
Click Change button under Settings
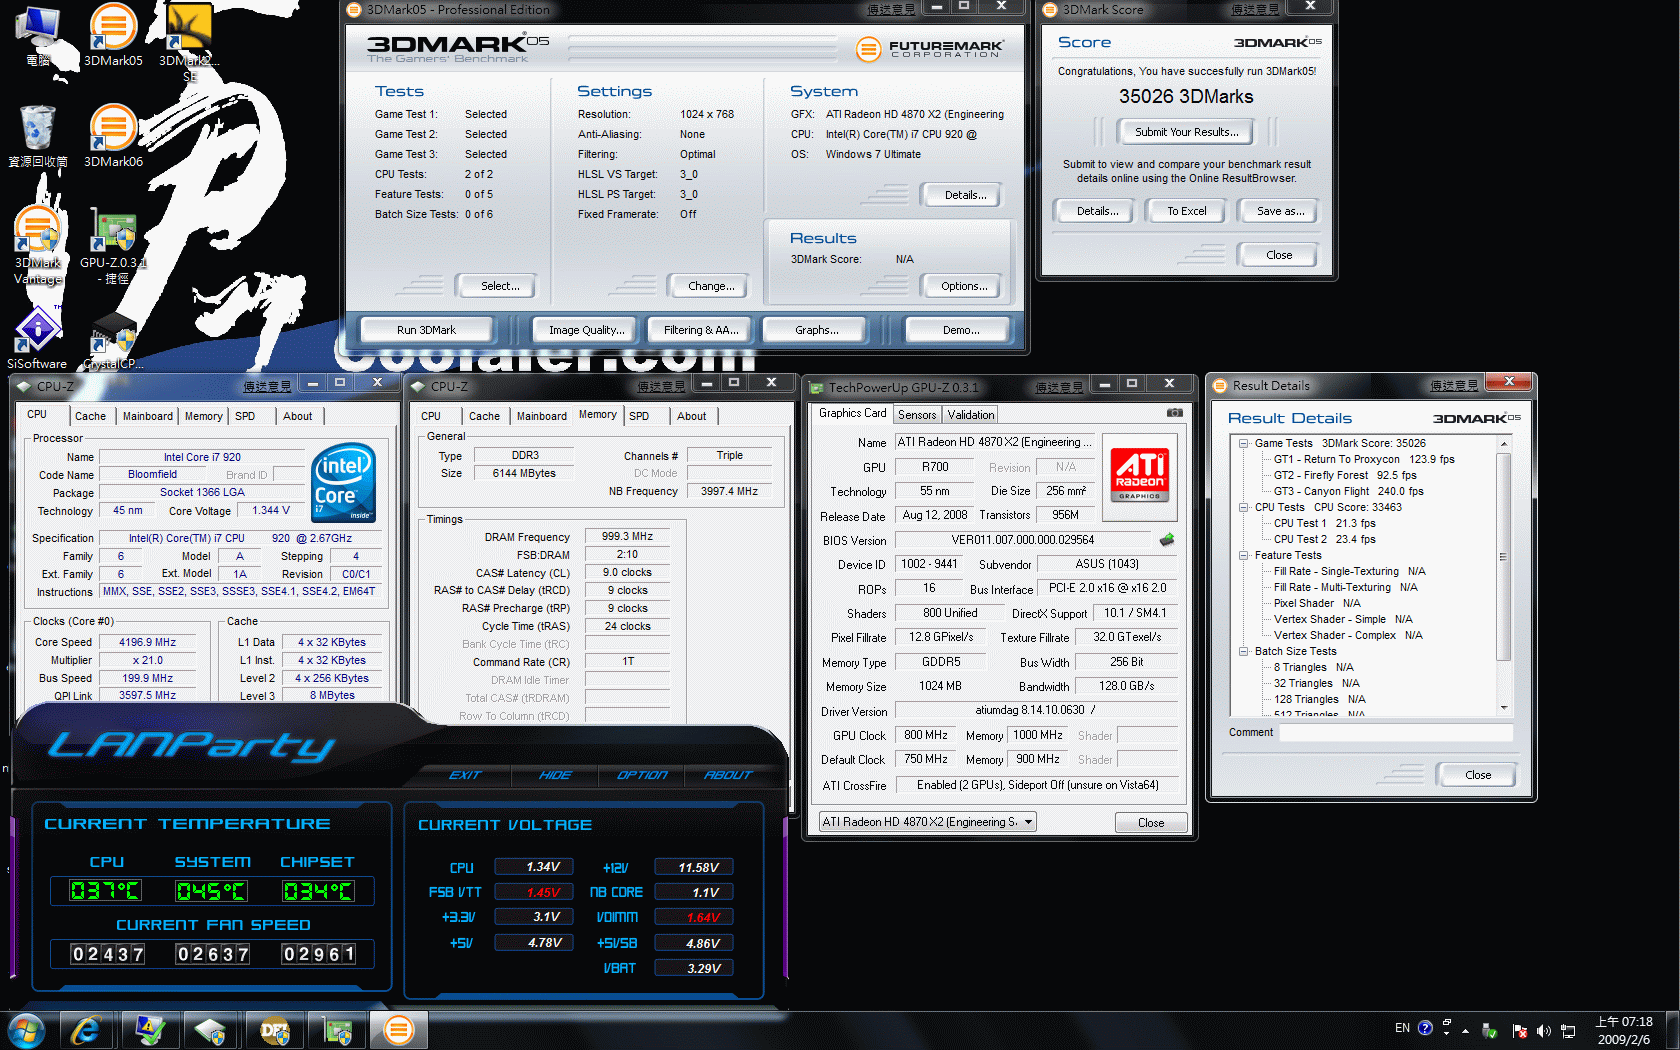pos(711,286)
